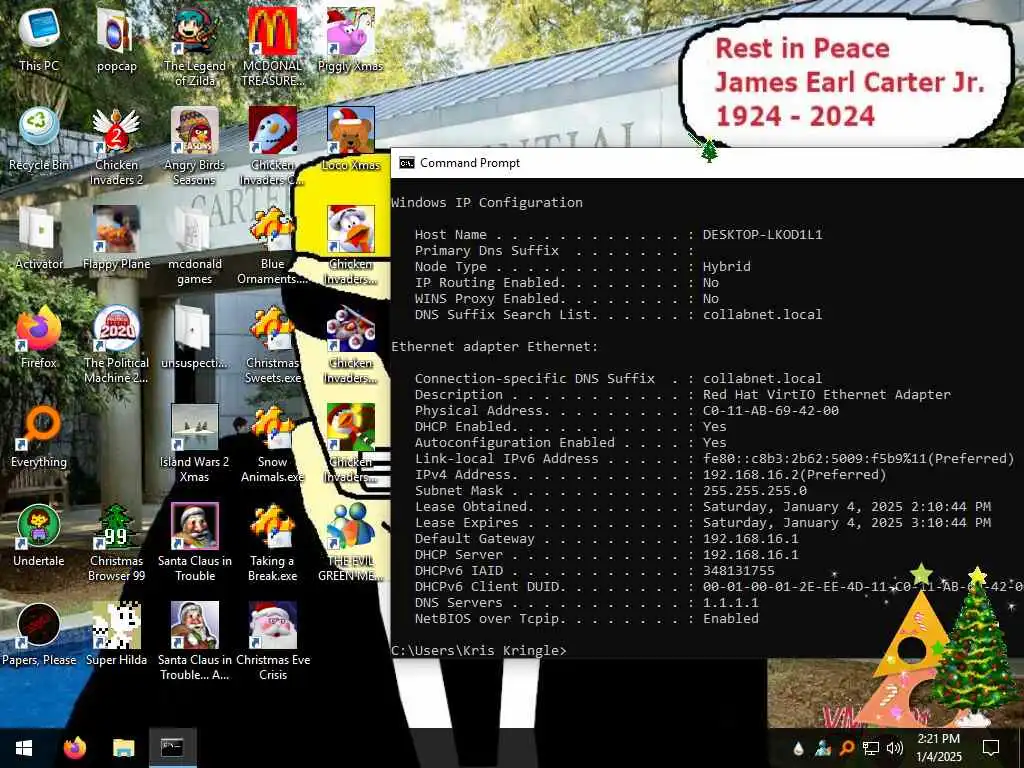Viewport: 1024px width, 768px height.
Task: Select the unsuspecti... file icon
Action: tap(195, 337)
